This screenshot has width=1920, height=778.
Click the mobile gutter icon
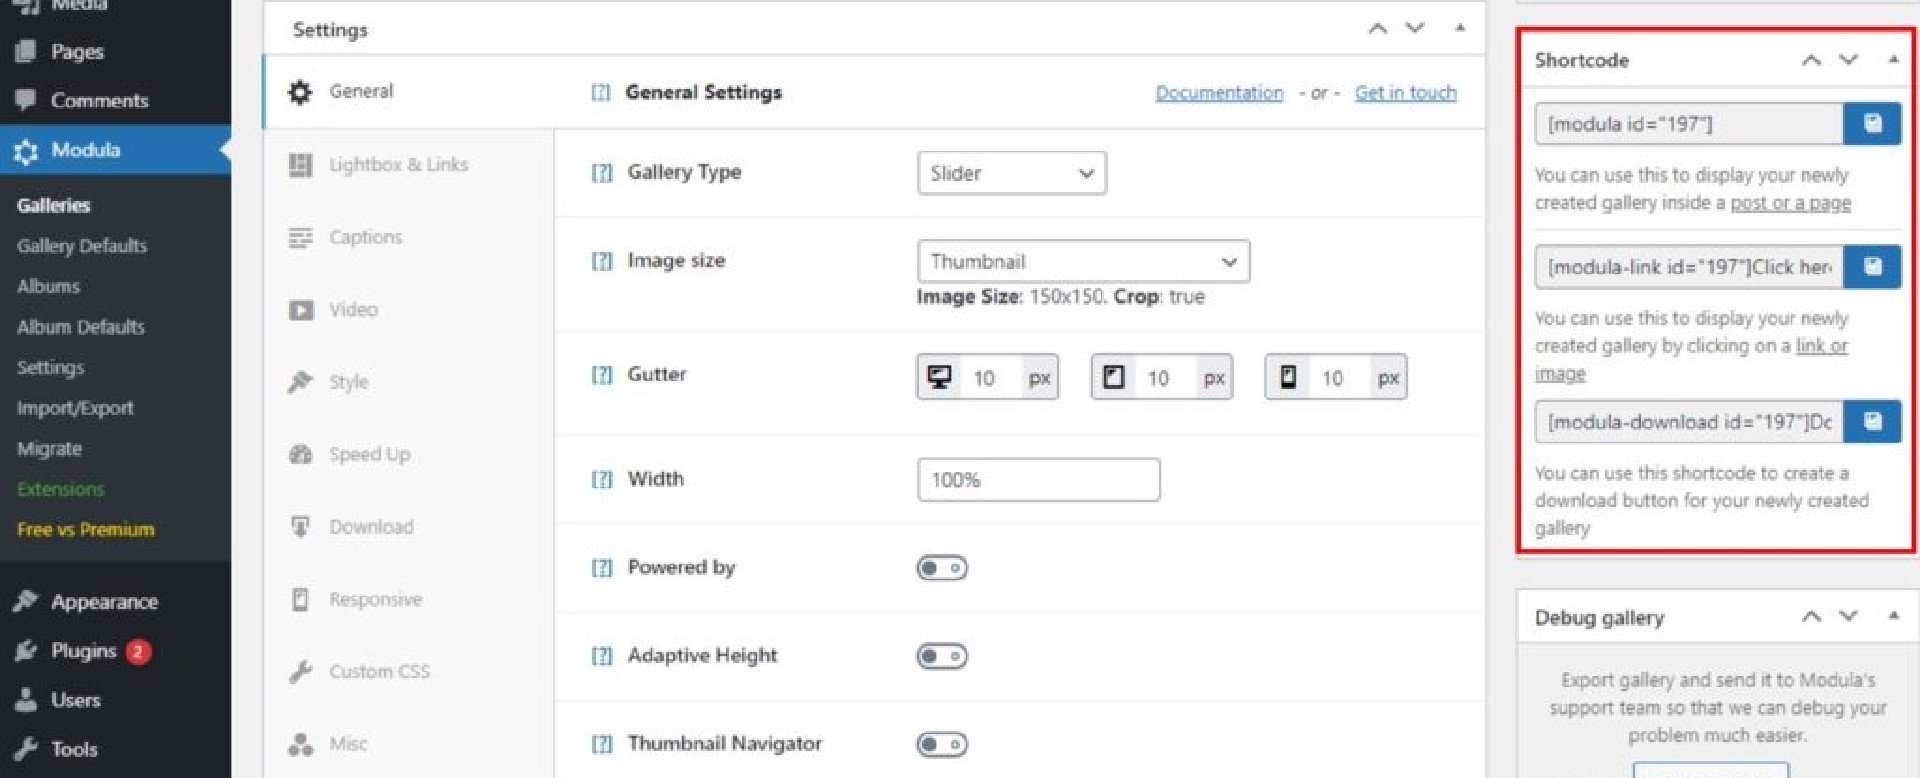[x=1288, y=377]
